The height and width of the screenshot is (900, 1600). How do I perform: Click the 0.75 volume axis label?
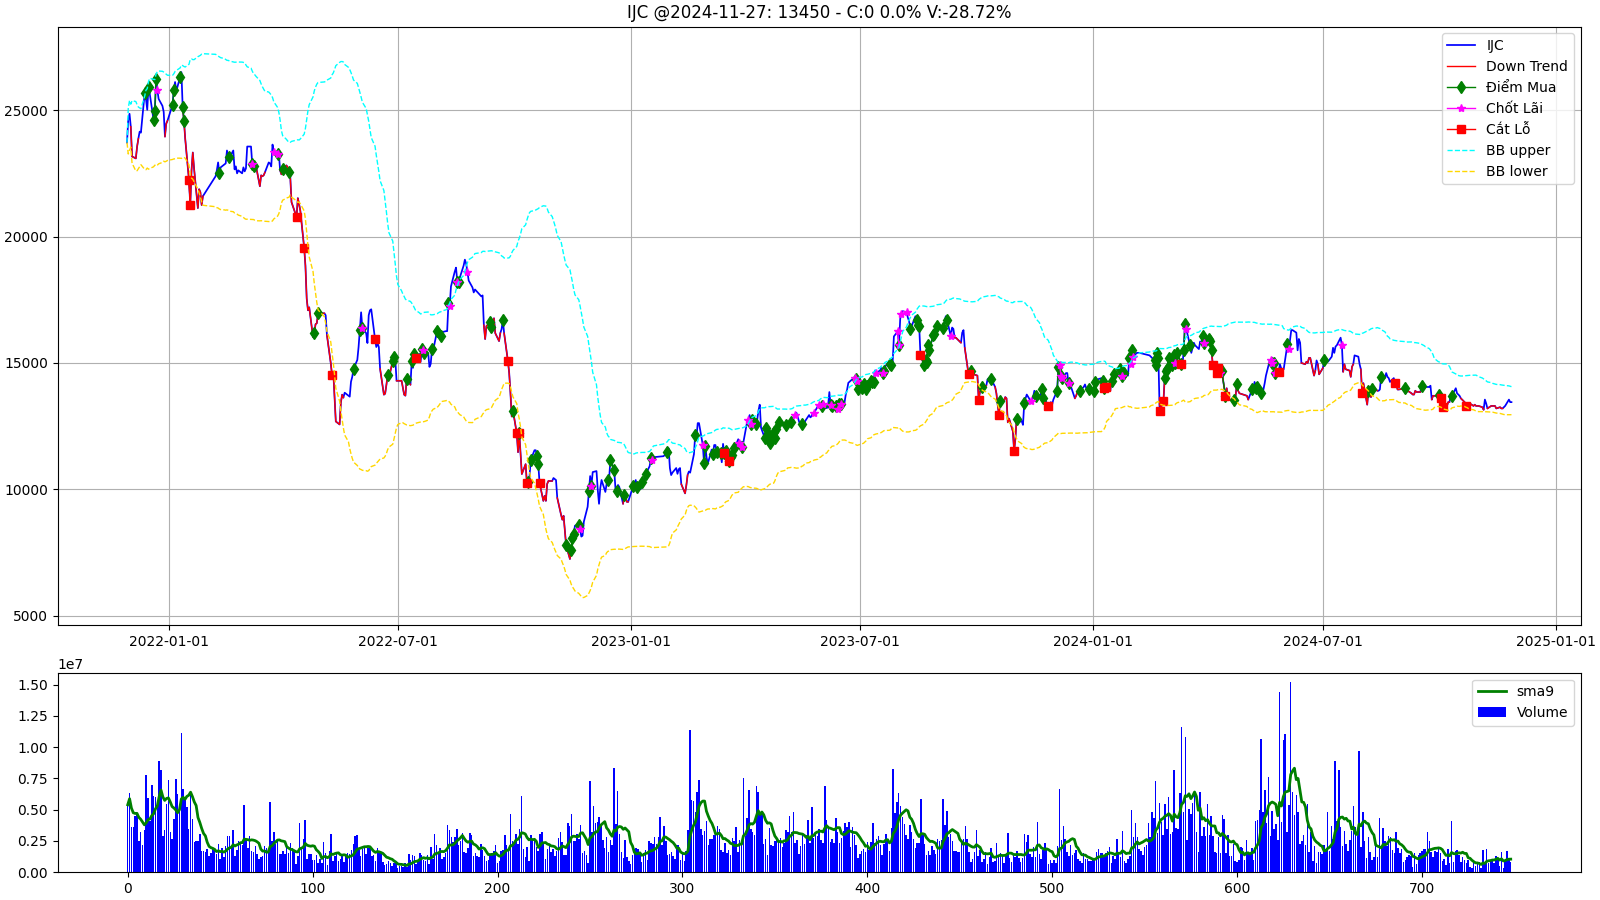click(33, 779)
